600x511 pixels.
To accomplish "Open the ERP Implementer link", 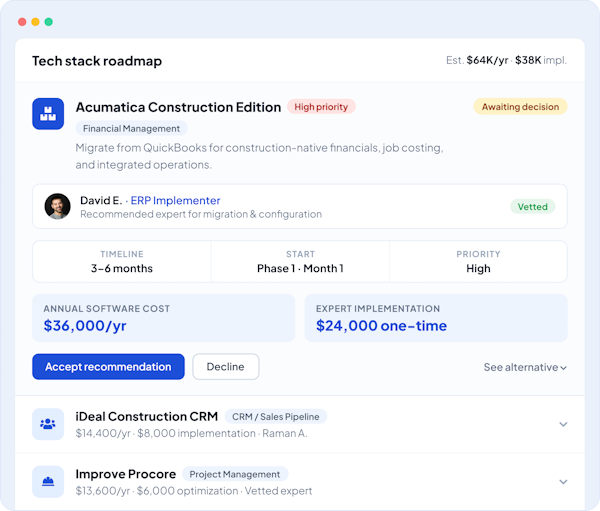I will (x=175, y=201).
